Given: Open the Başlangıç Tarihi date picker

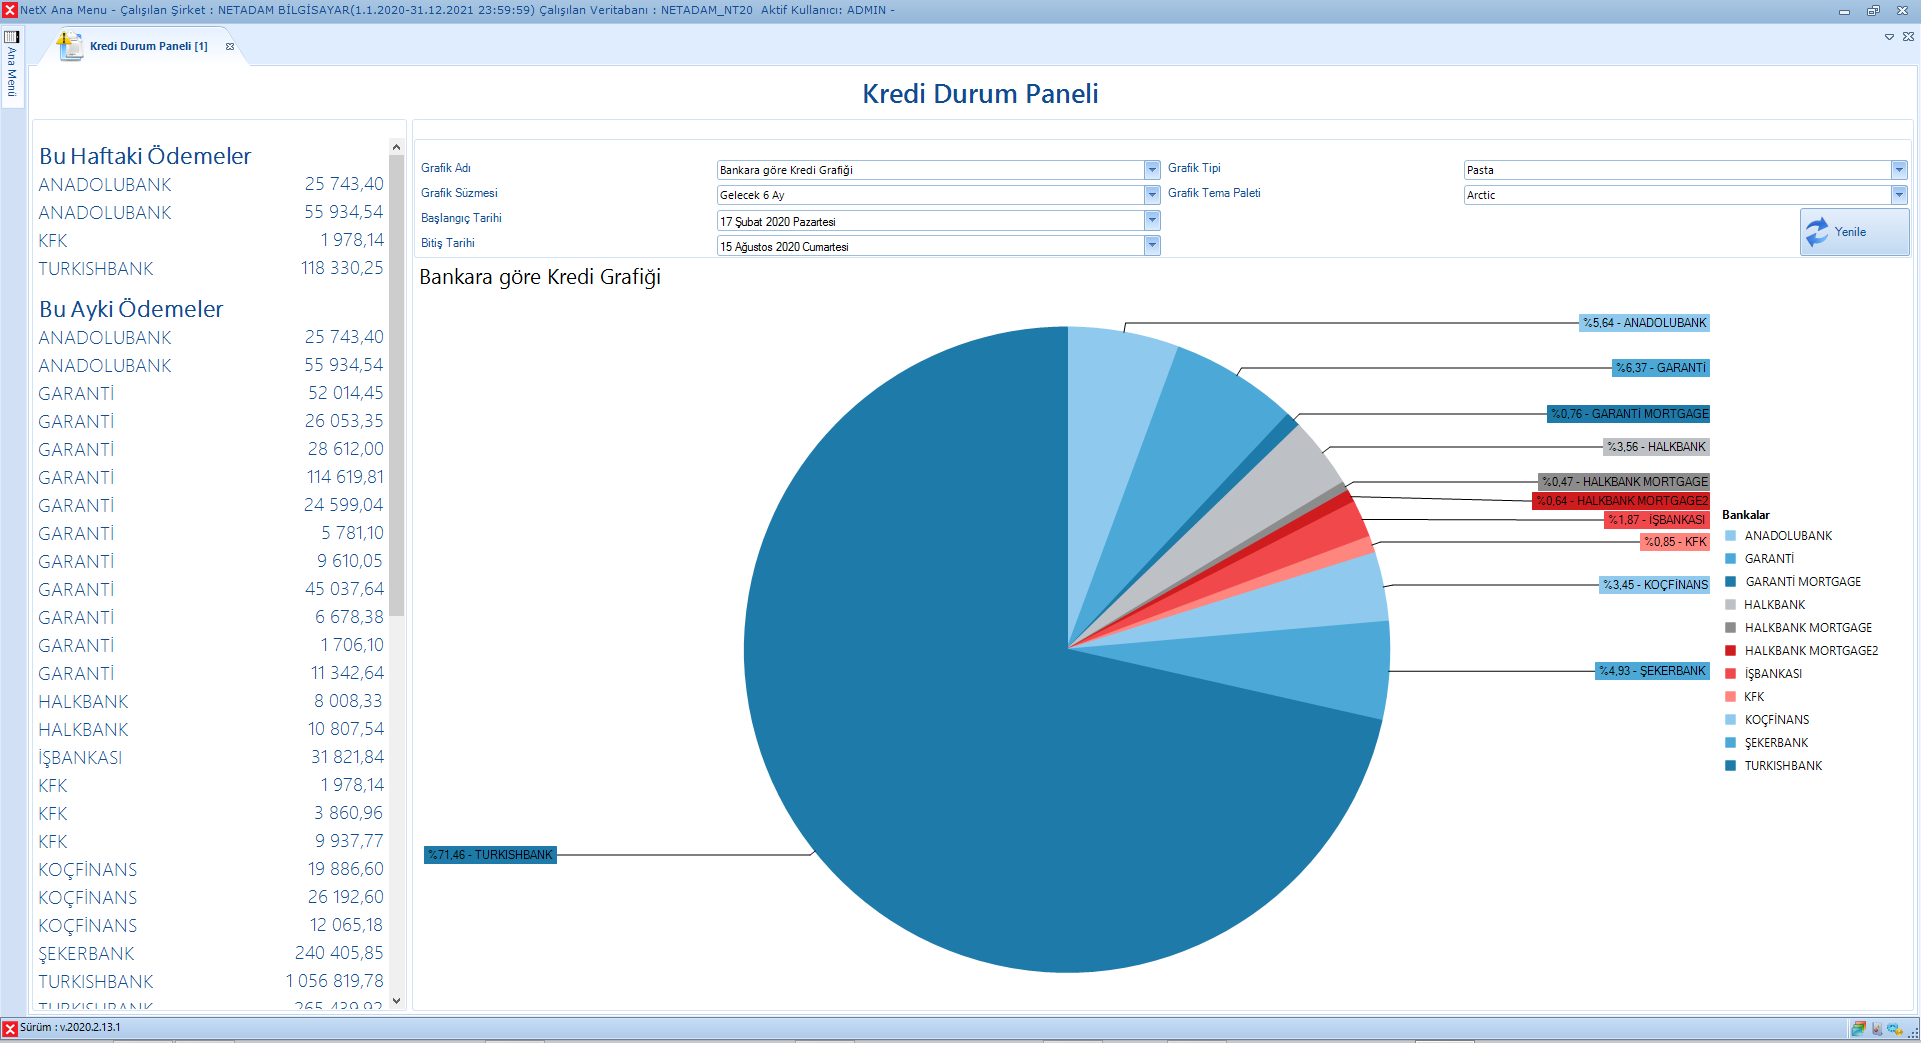Looking at the screenshot, I should click(1152, 220).
